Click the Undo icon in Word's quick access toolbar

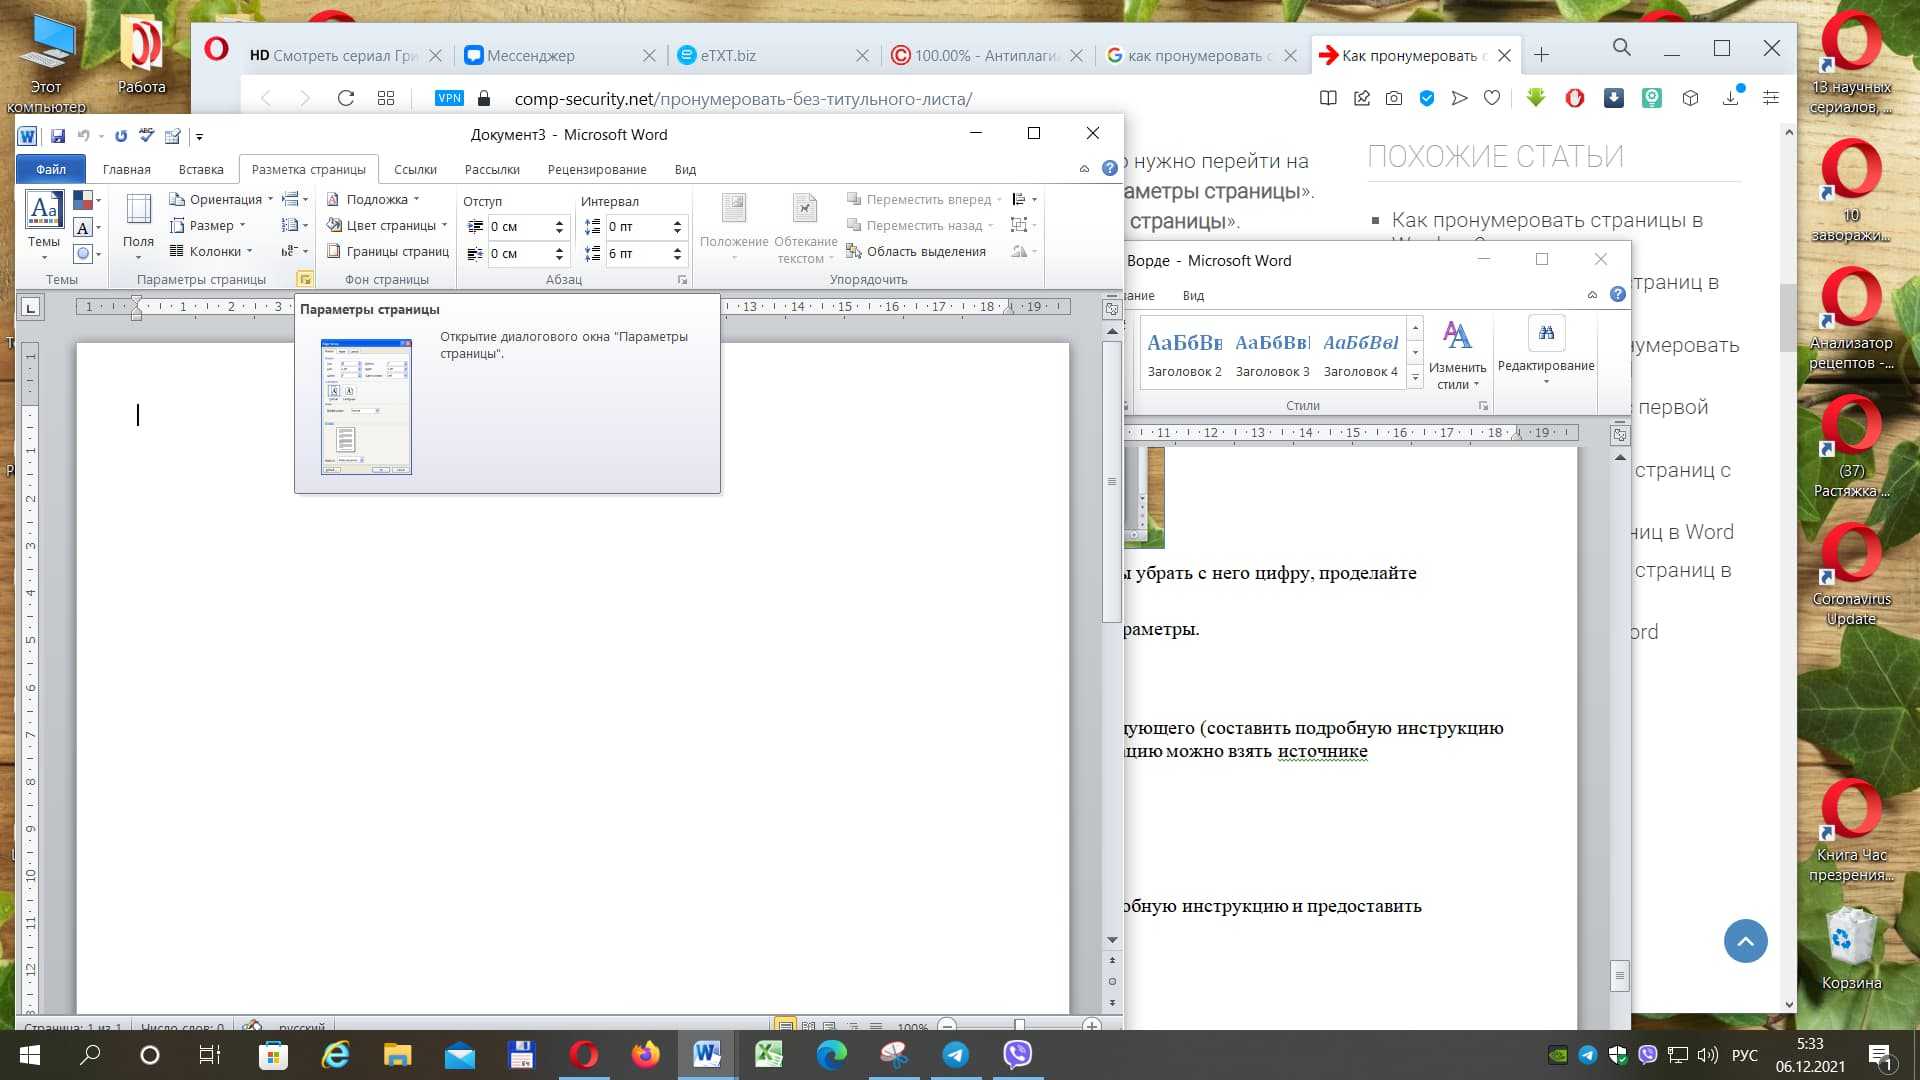pos(84,136)
